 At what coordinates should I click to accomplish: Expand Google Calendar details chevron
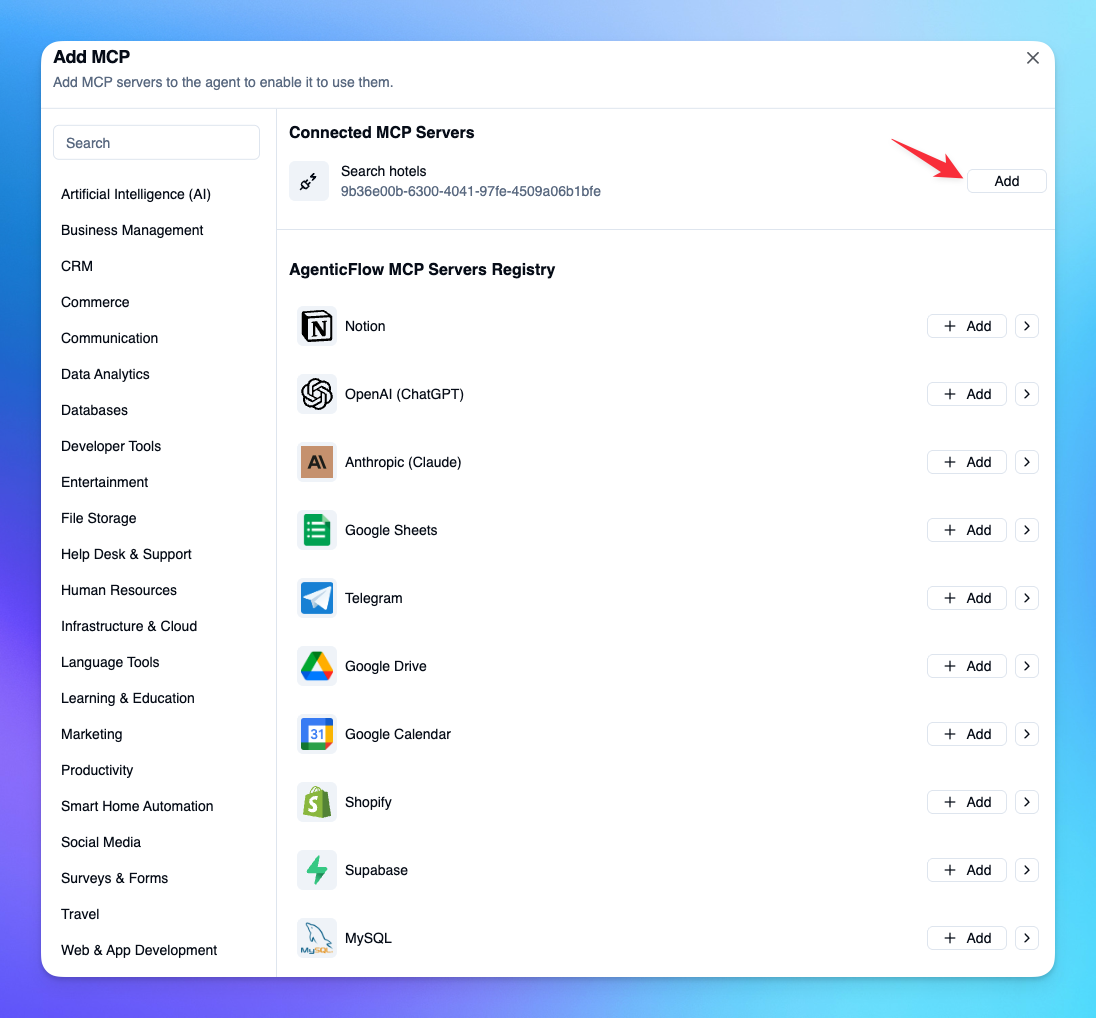[1027, 734]
